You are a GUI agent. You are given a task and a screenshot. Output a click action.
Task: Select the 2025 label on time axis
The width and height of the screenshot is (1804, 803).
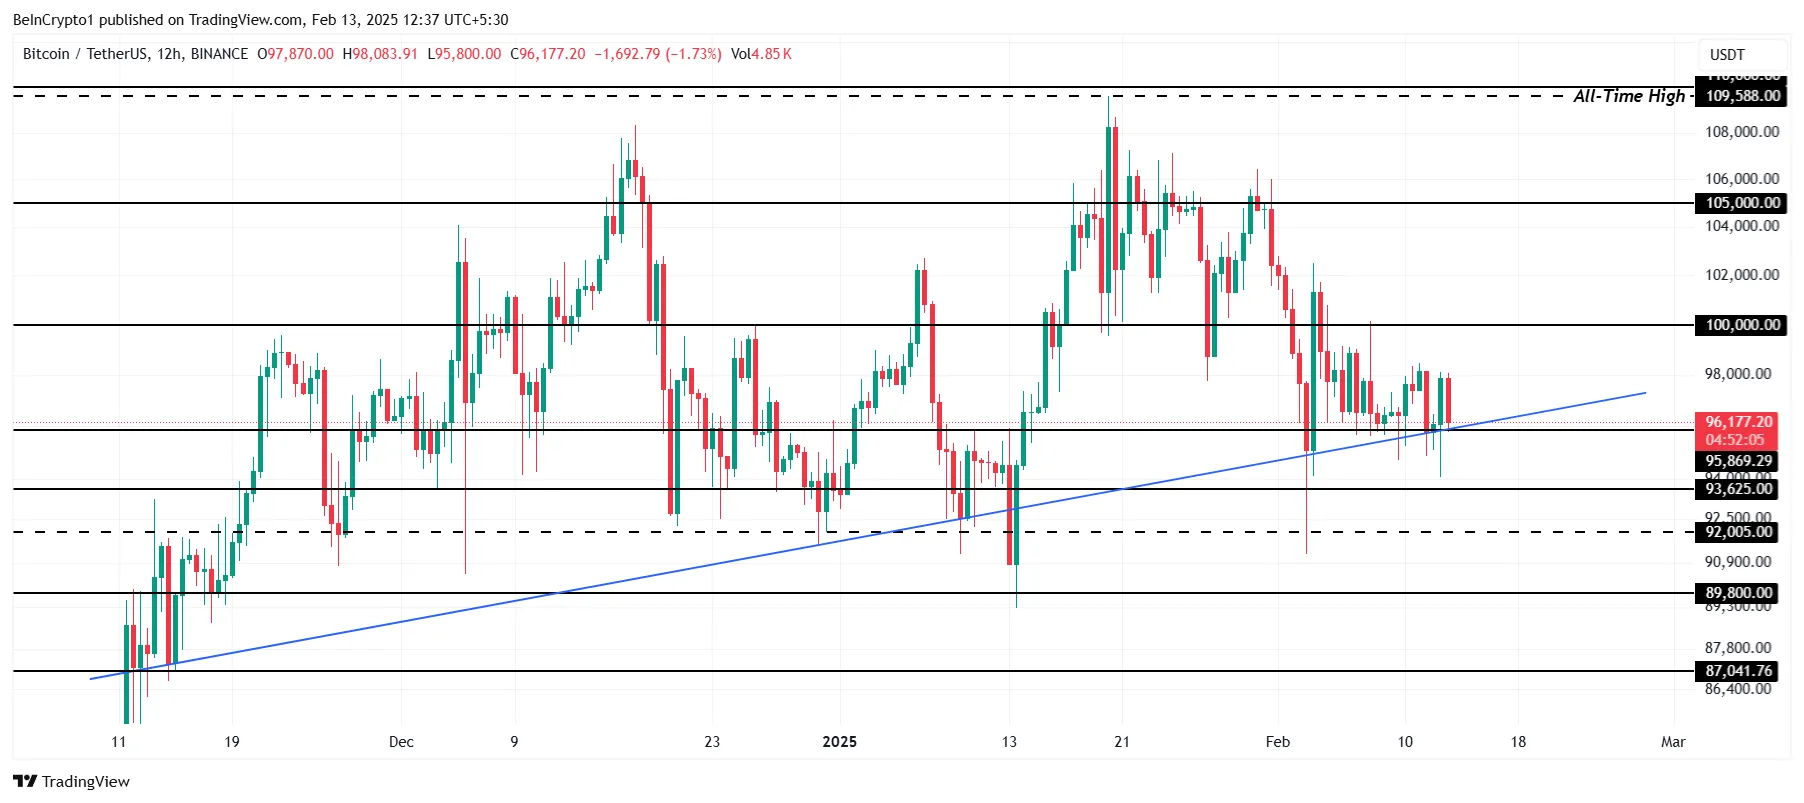(x=839, y=742)
